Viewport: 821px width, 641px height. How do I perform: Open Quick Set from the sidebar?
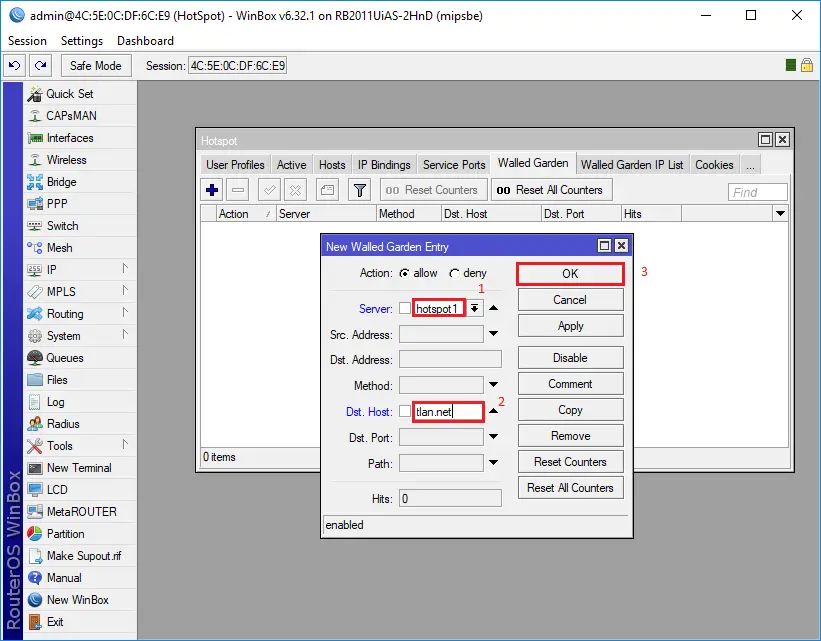[69, 94]
